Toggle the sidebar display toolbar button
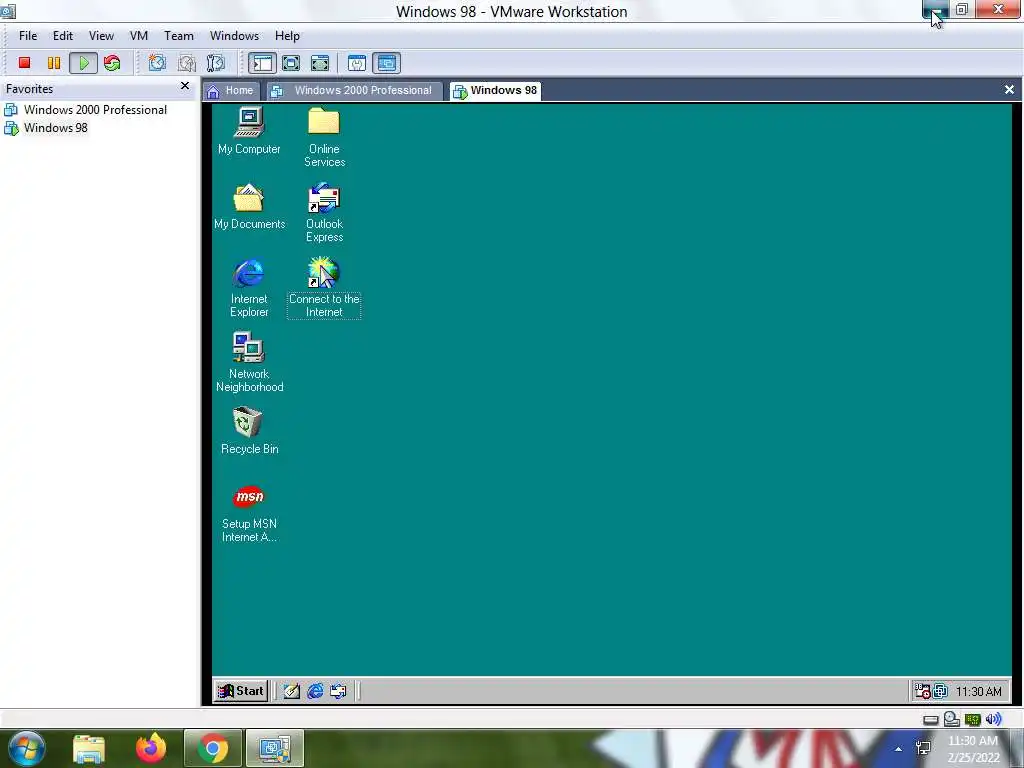The width and height of the screenshot is (1024, 768). point(262,63)
